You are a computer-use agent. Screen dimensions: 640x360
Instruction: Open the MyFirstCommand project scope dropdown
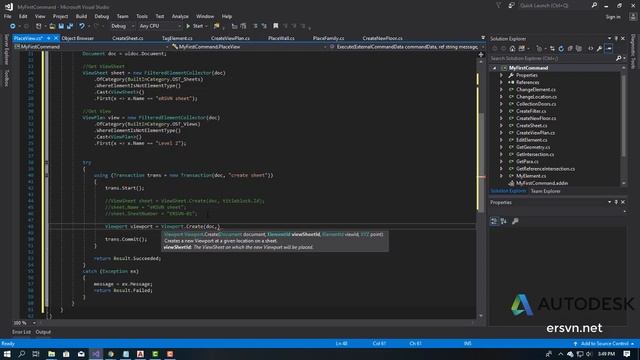tap(91, 47)
